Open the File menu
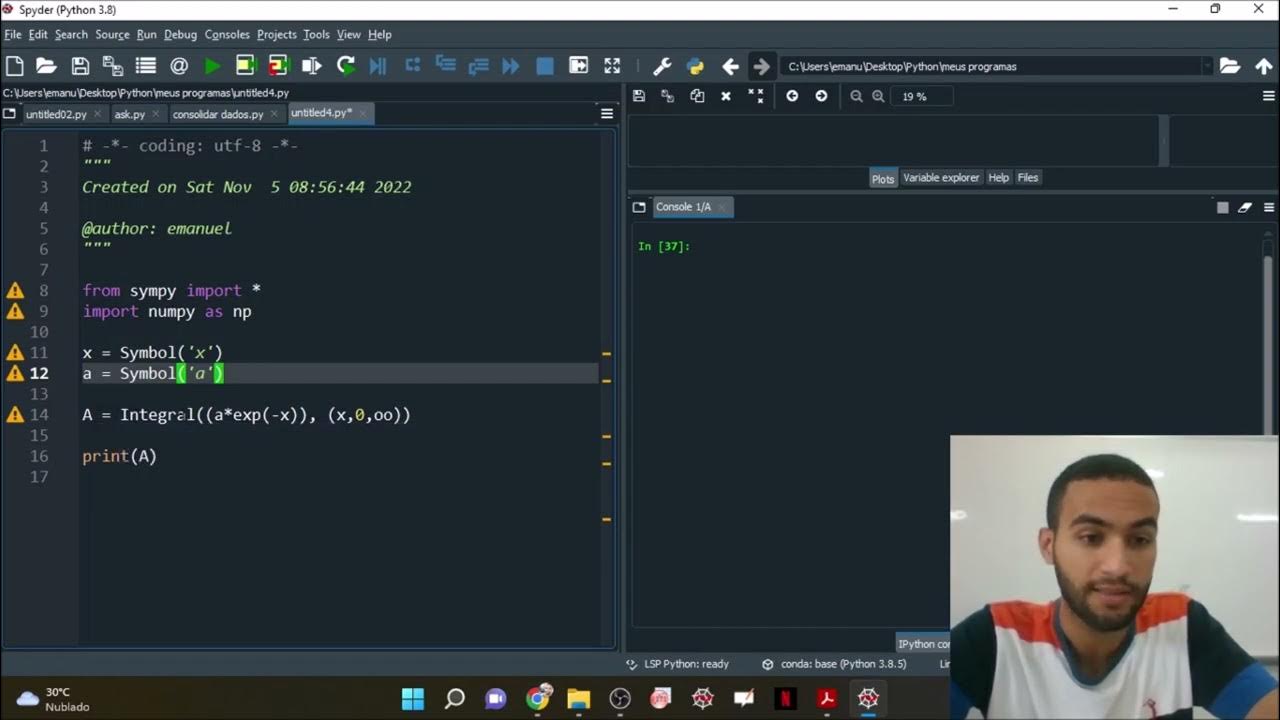 coord(12,34)
